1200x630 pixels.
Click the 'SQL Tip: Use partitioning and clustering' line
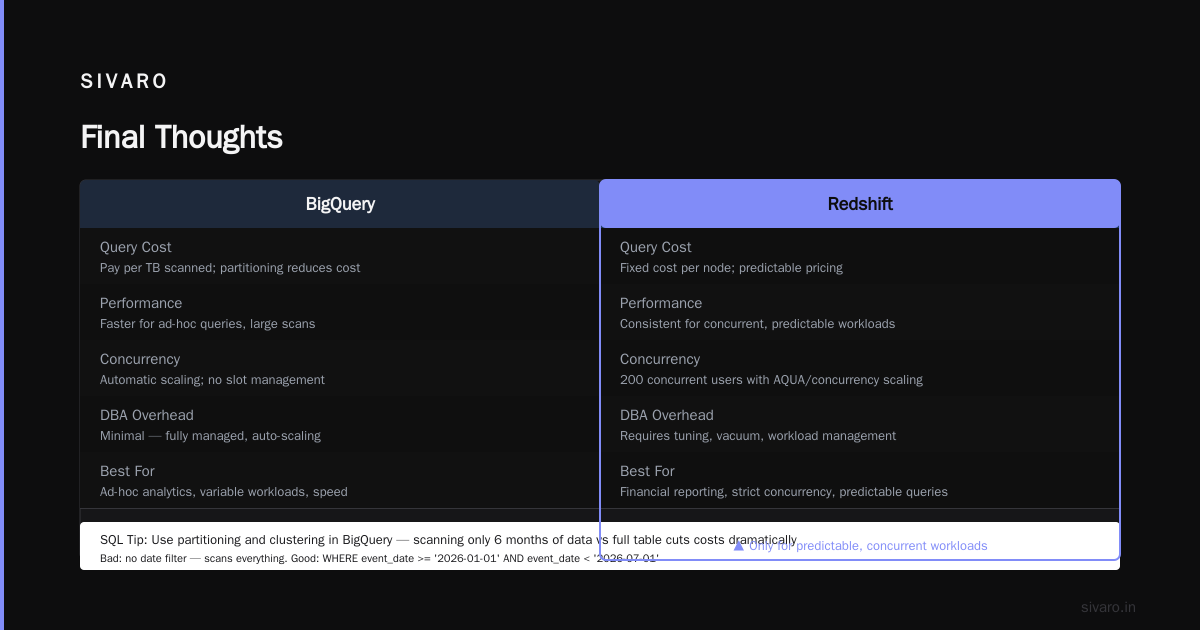point(449,540)
